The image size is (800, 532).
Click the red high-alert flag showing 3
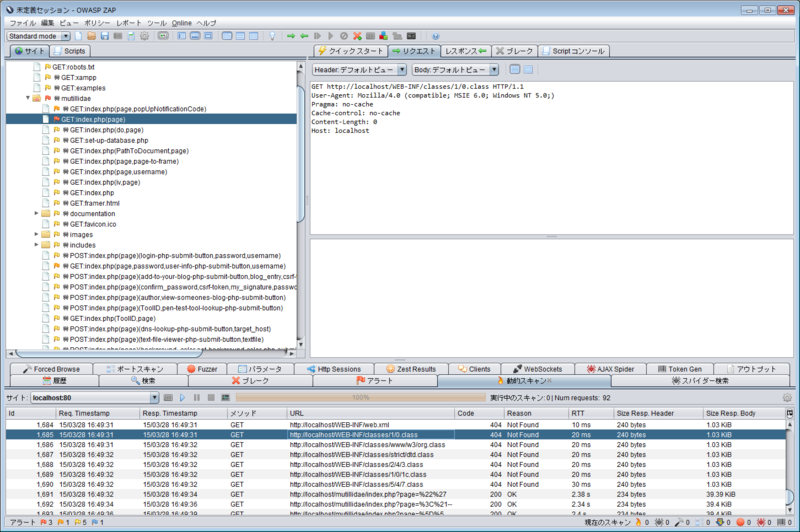click(43, 522)
